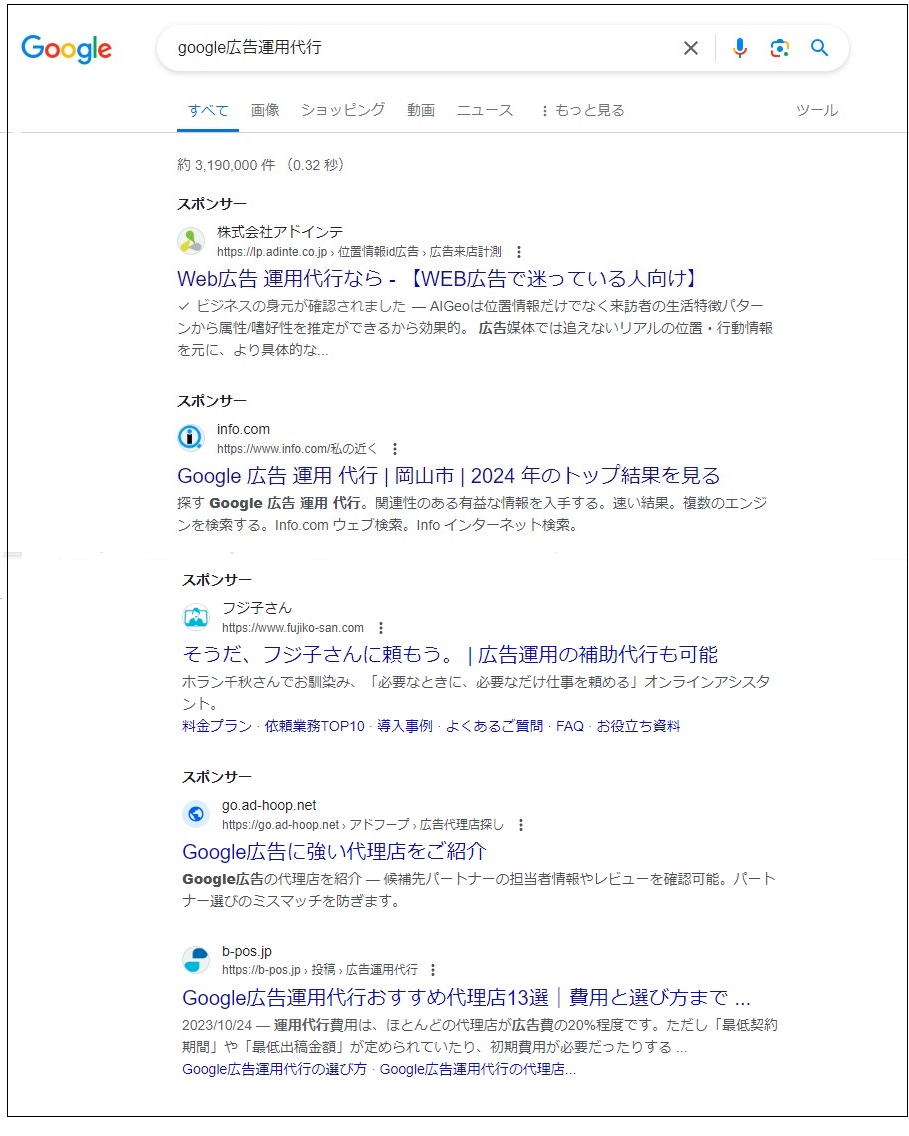
Task: Open Google広告運用代行おすすめ代理店13選 result
Action: (466, 998)
